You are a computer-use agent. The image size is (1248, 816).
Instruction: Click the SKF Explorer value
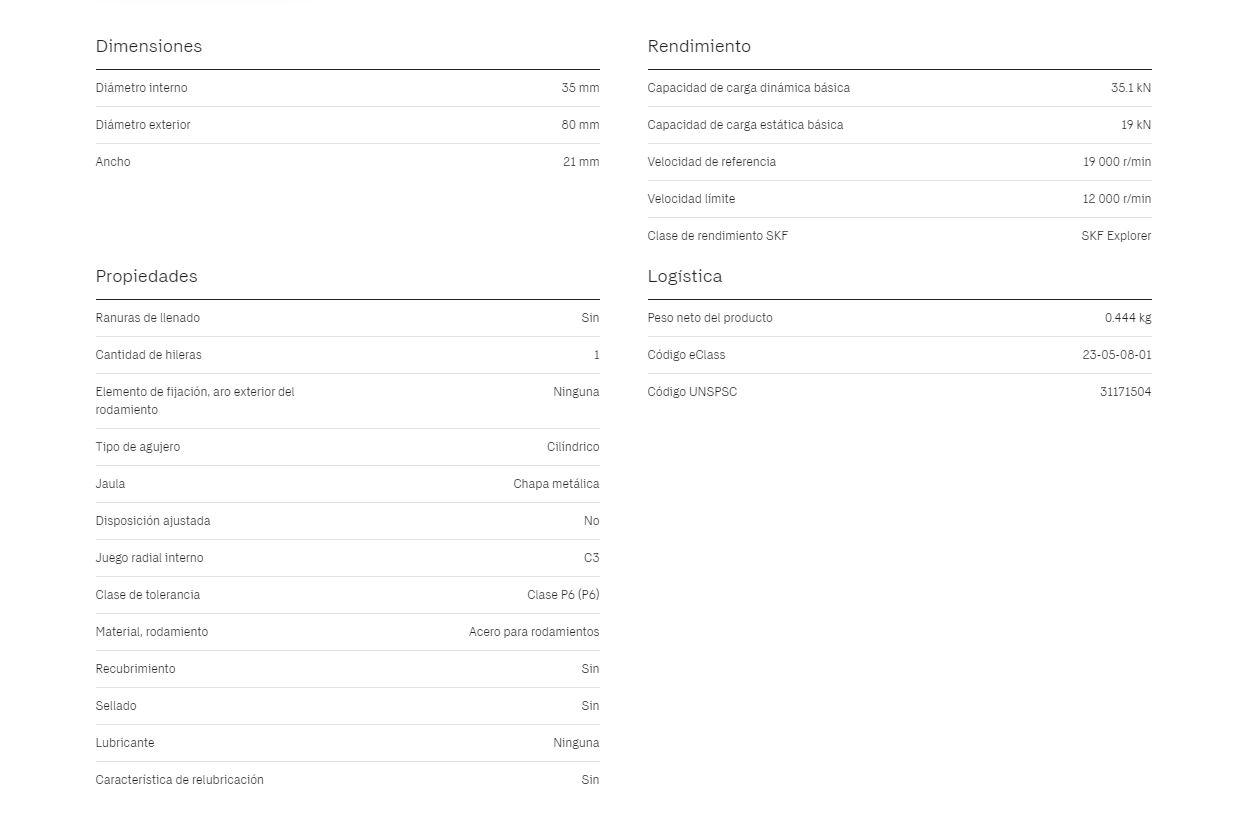(1115, 236)
